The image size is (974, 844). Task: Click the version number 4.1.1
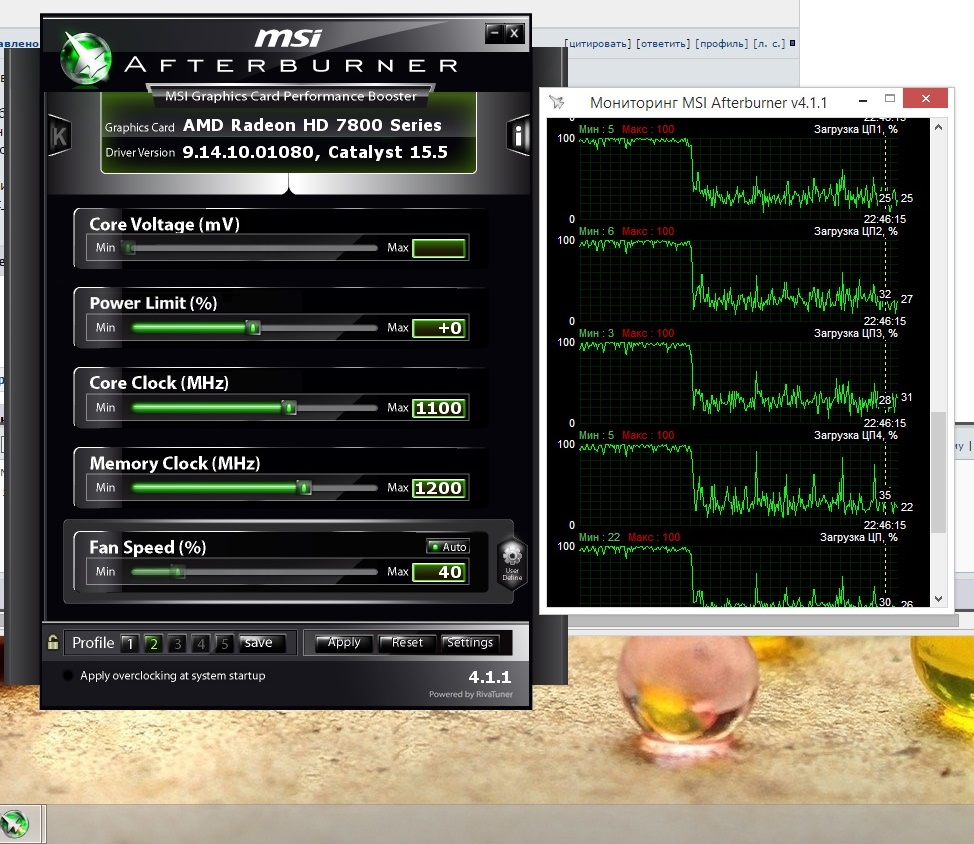[x=490, y=677]
